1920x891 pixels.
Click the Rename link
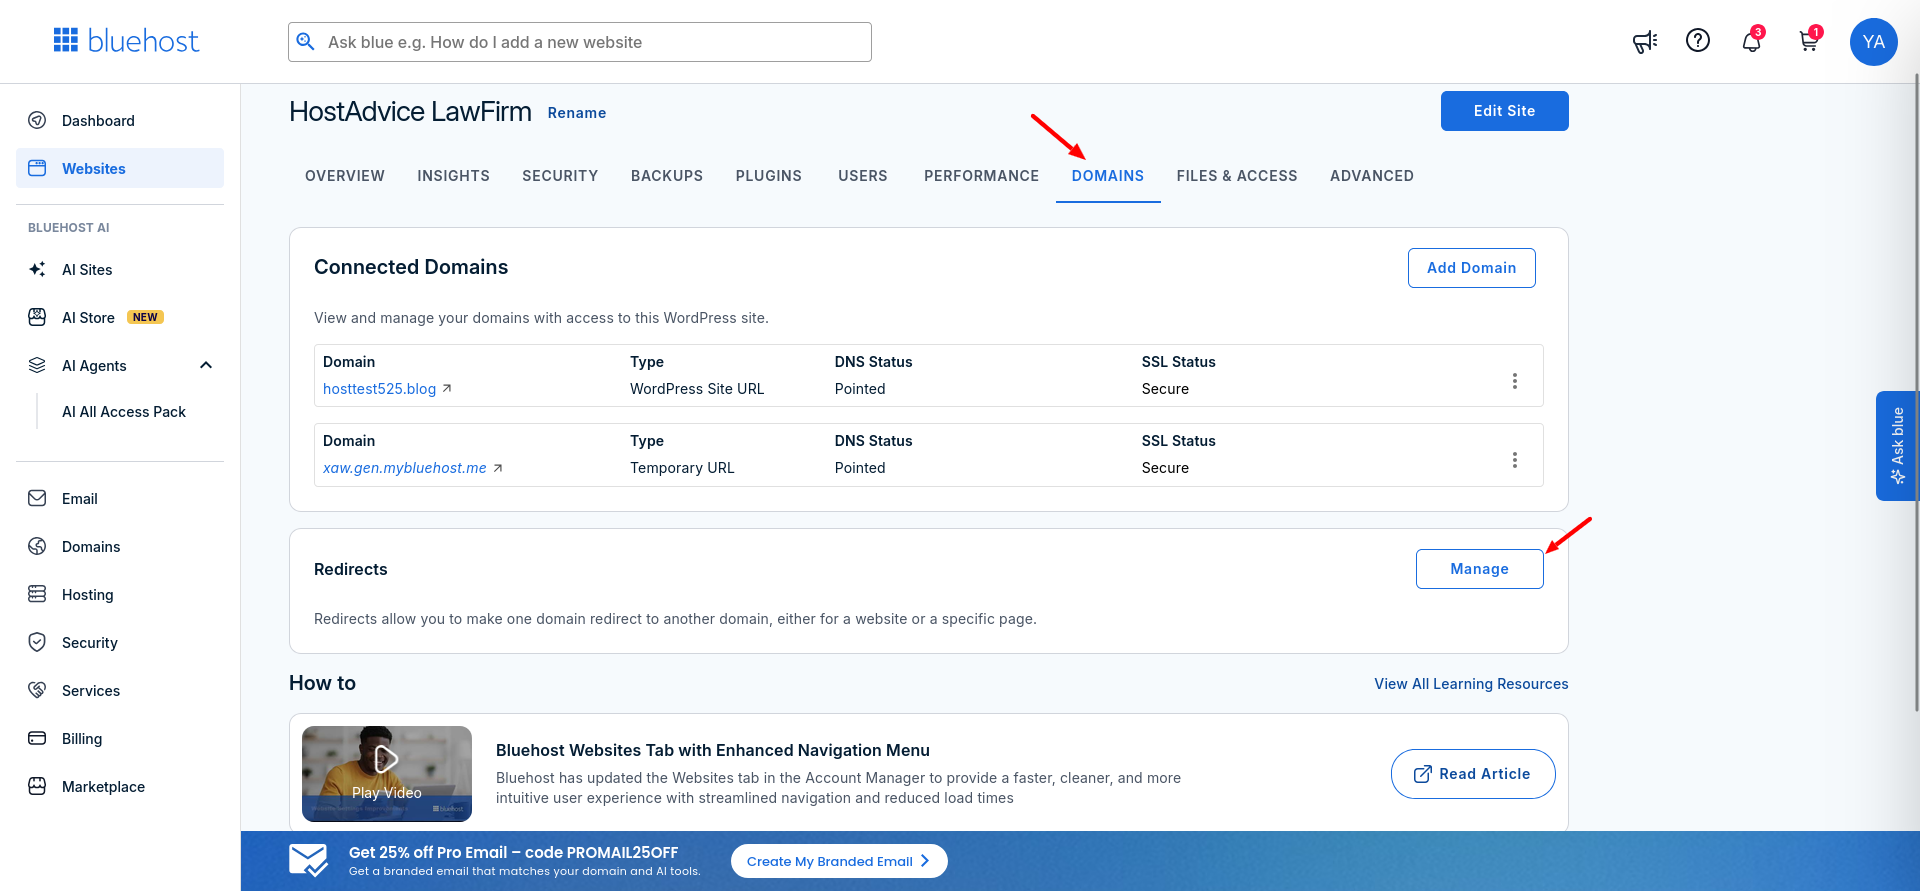point(577,113)
